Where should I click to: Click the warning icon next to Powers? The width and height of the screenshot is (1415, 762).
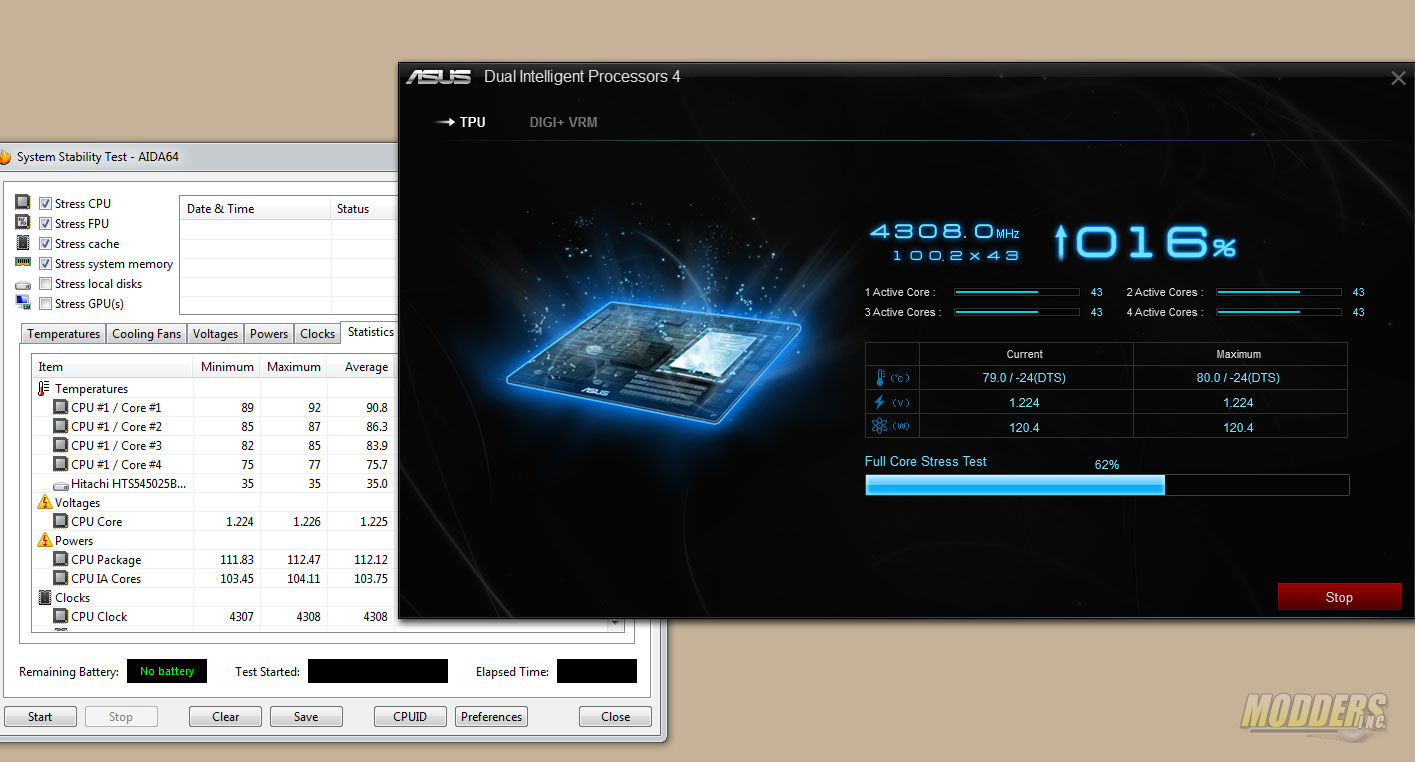pos(44,540)
